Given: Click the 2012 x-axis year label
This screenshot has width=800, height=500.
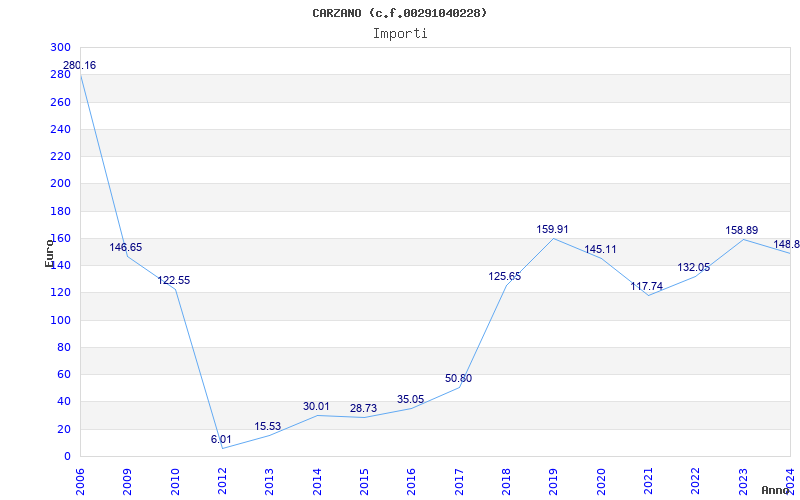Looking at the screenshot, I should [x=222, y=482].
